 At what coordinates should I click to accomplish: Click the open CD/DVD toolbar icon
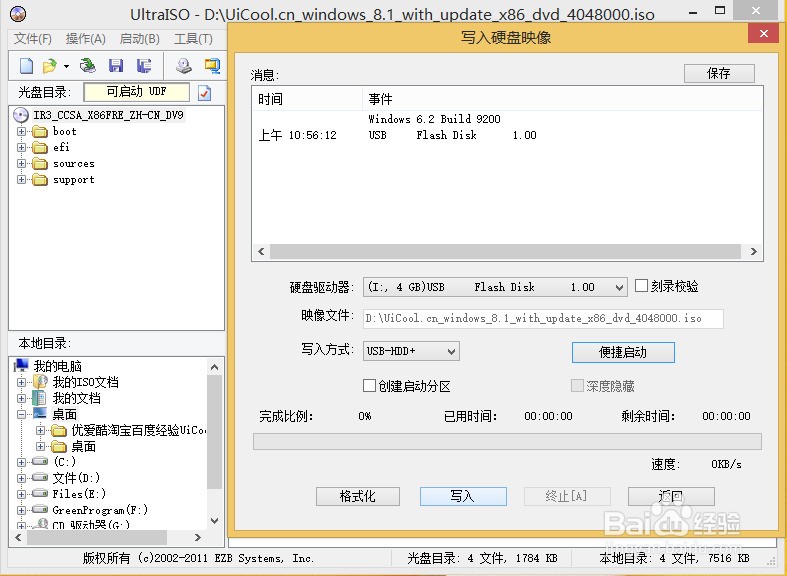click(87, 66)
